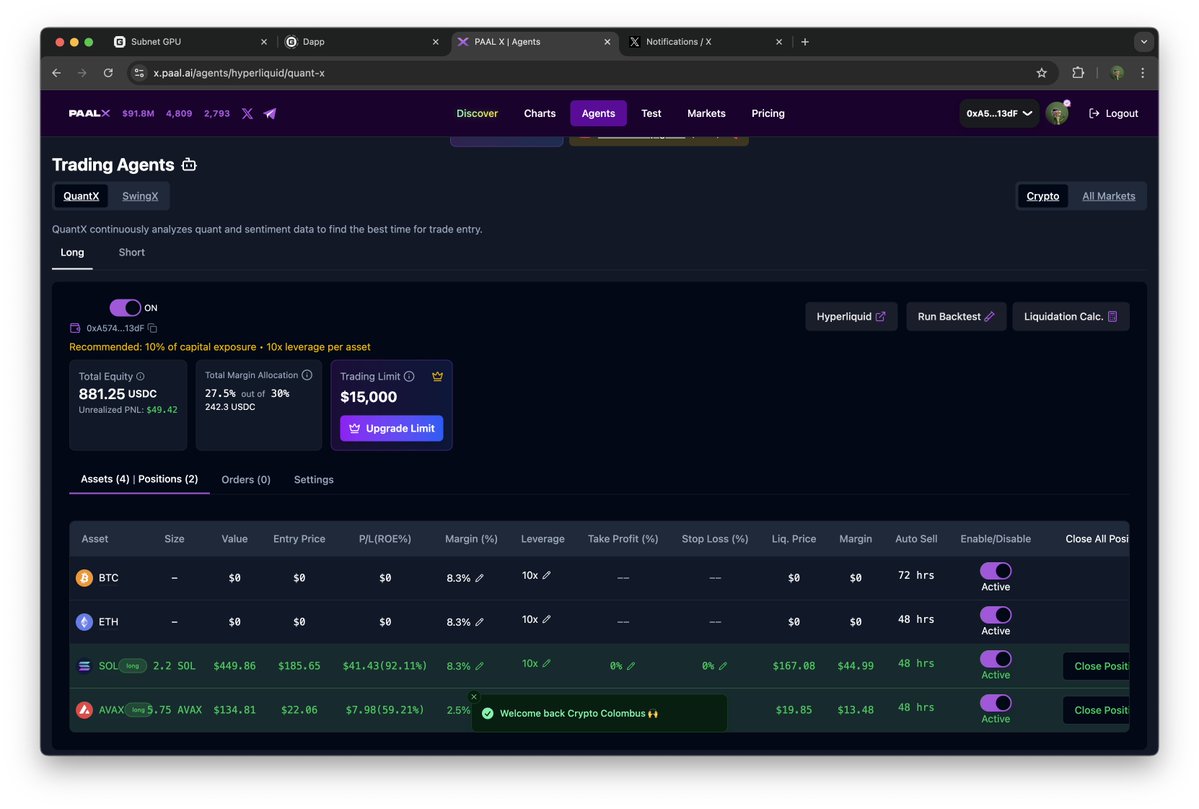The height and width of the screenshot is (809, 1199).
Task: Click the PAALX logo
Action: 89,113
